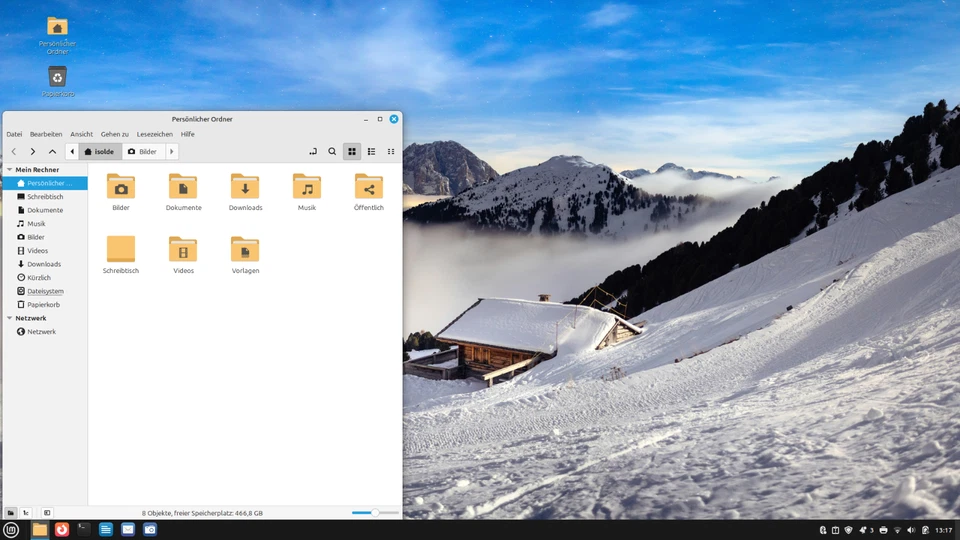Open Netzwerk entry in the sidebar
The width and height of the screenshot is (960, 540).
click(45, 331)
